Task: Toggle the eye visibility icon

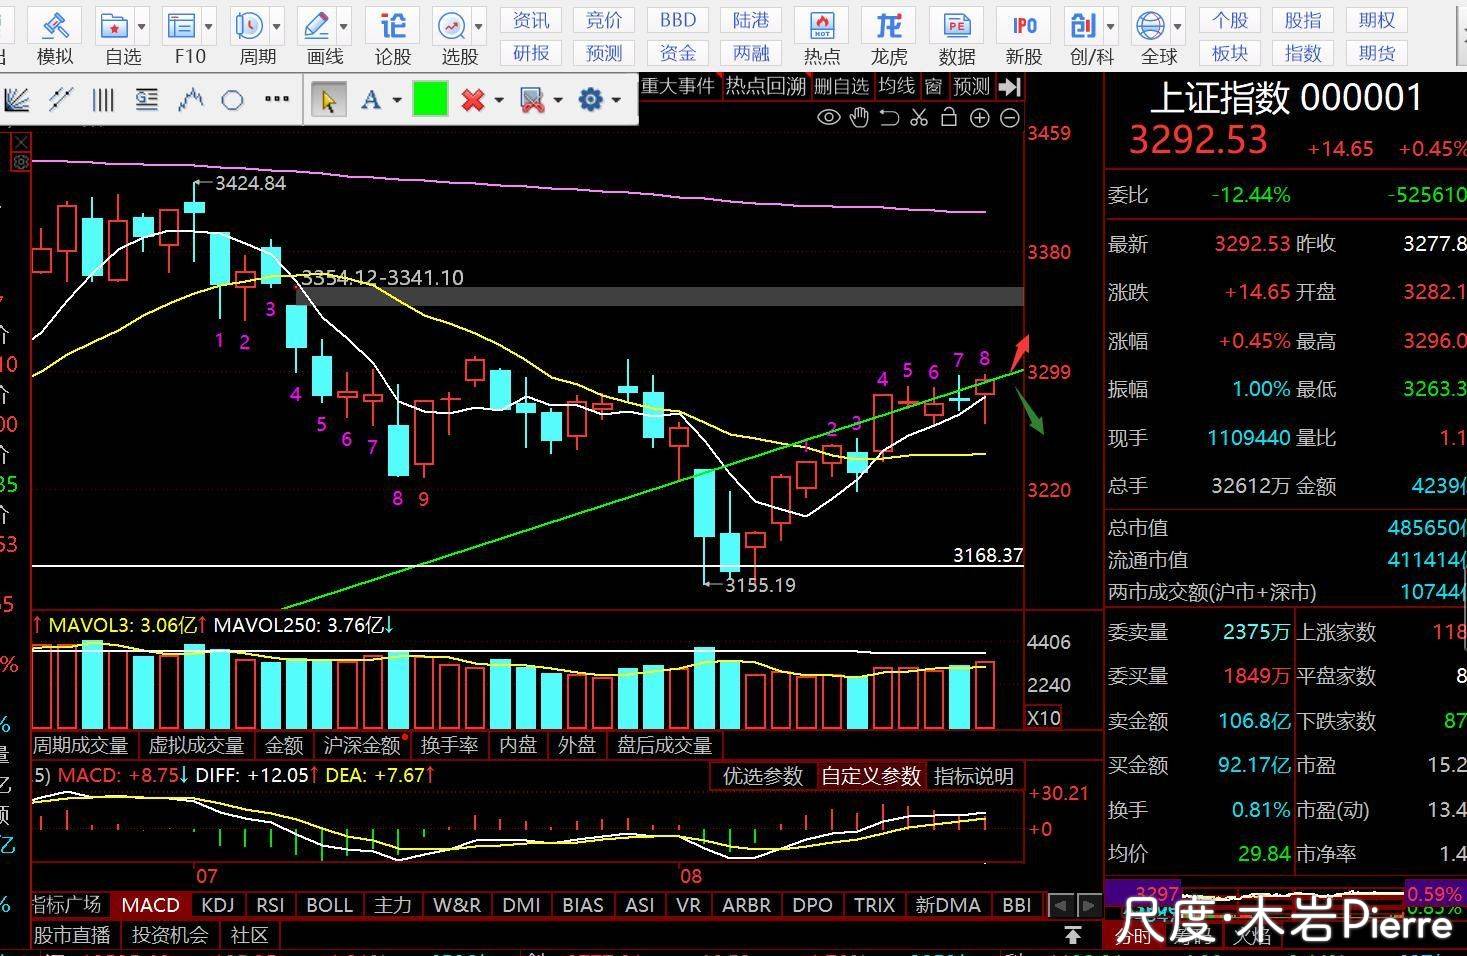Action: coord(828,119)
